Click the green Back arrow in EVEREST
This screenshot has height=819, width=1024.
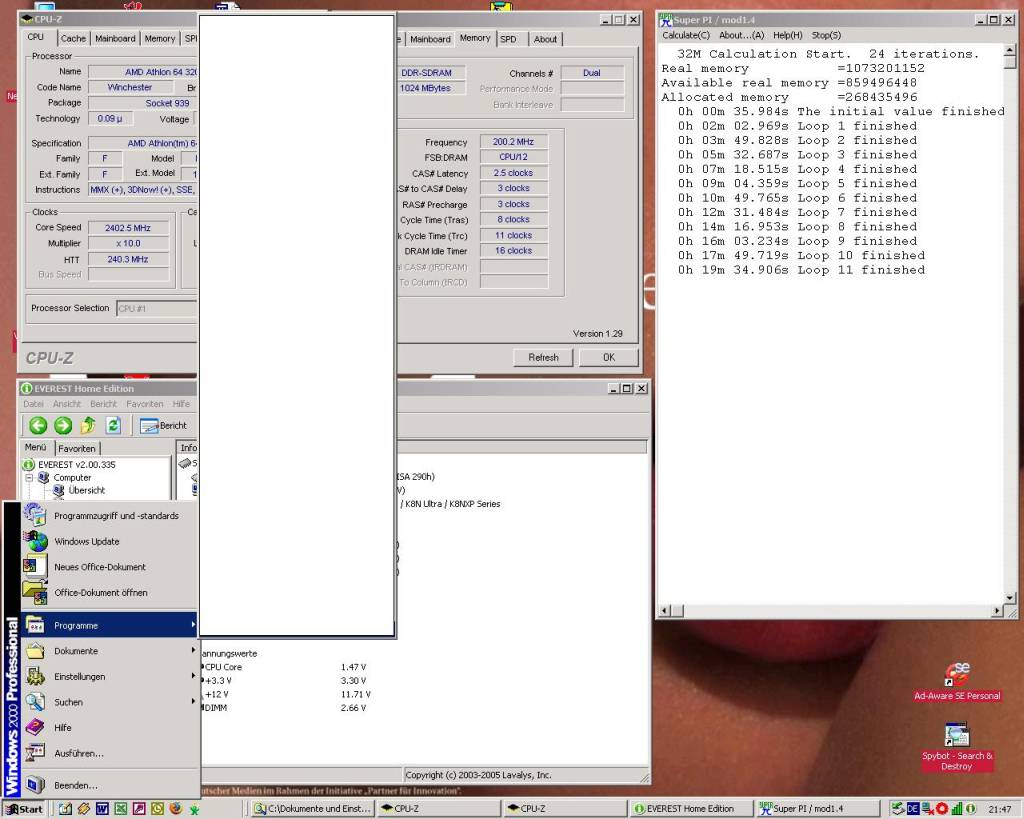coord(38,426)
